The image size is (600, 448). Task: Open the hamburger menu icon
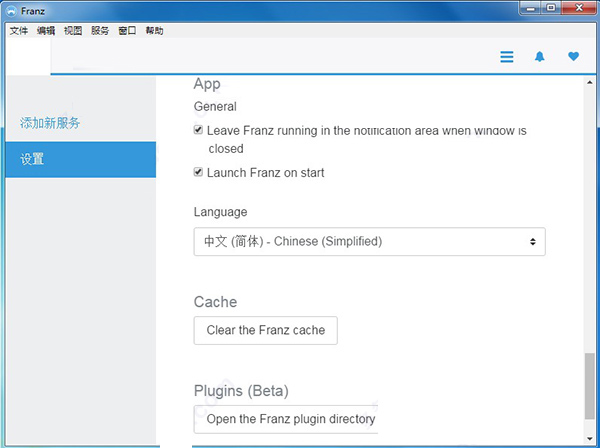pyautogui.click(x=507, y=57)
